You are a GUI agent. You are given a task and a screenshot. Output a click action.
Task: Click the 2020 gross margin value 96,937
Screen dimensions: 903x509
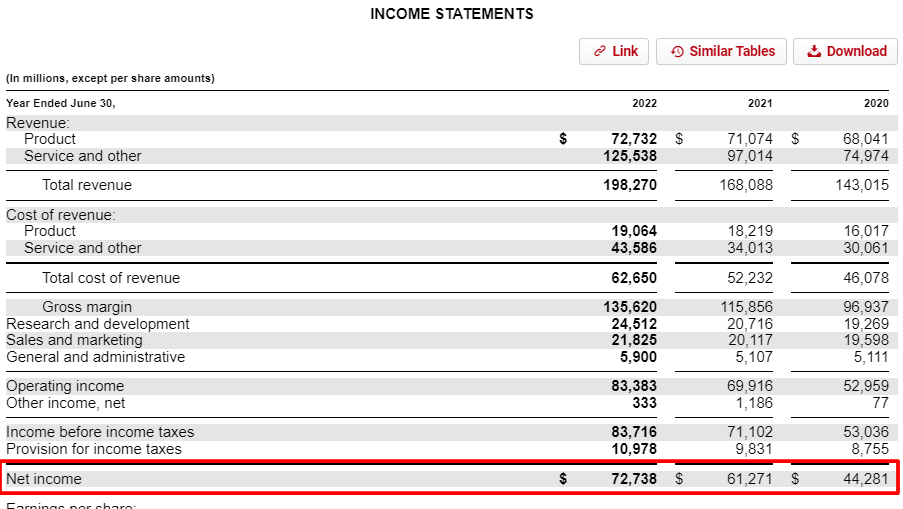(866, 307)
